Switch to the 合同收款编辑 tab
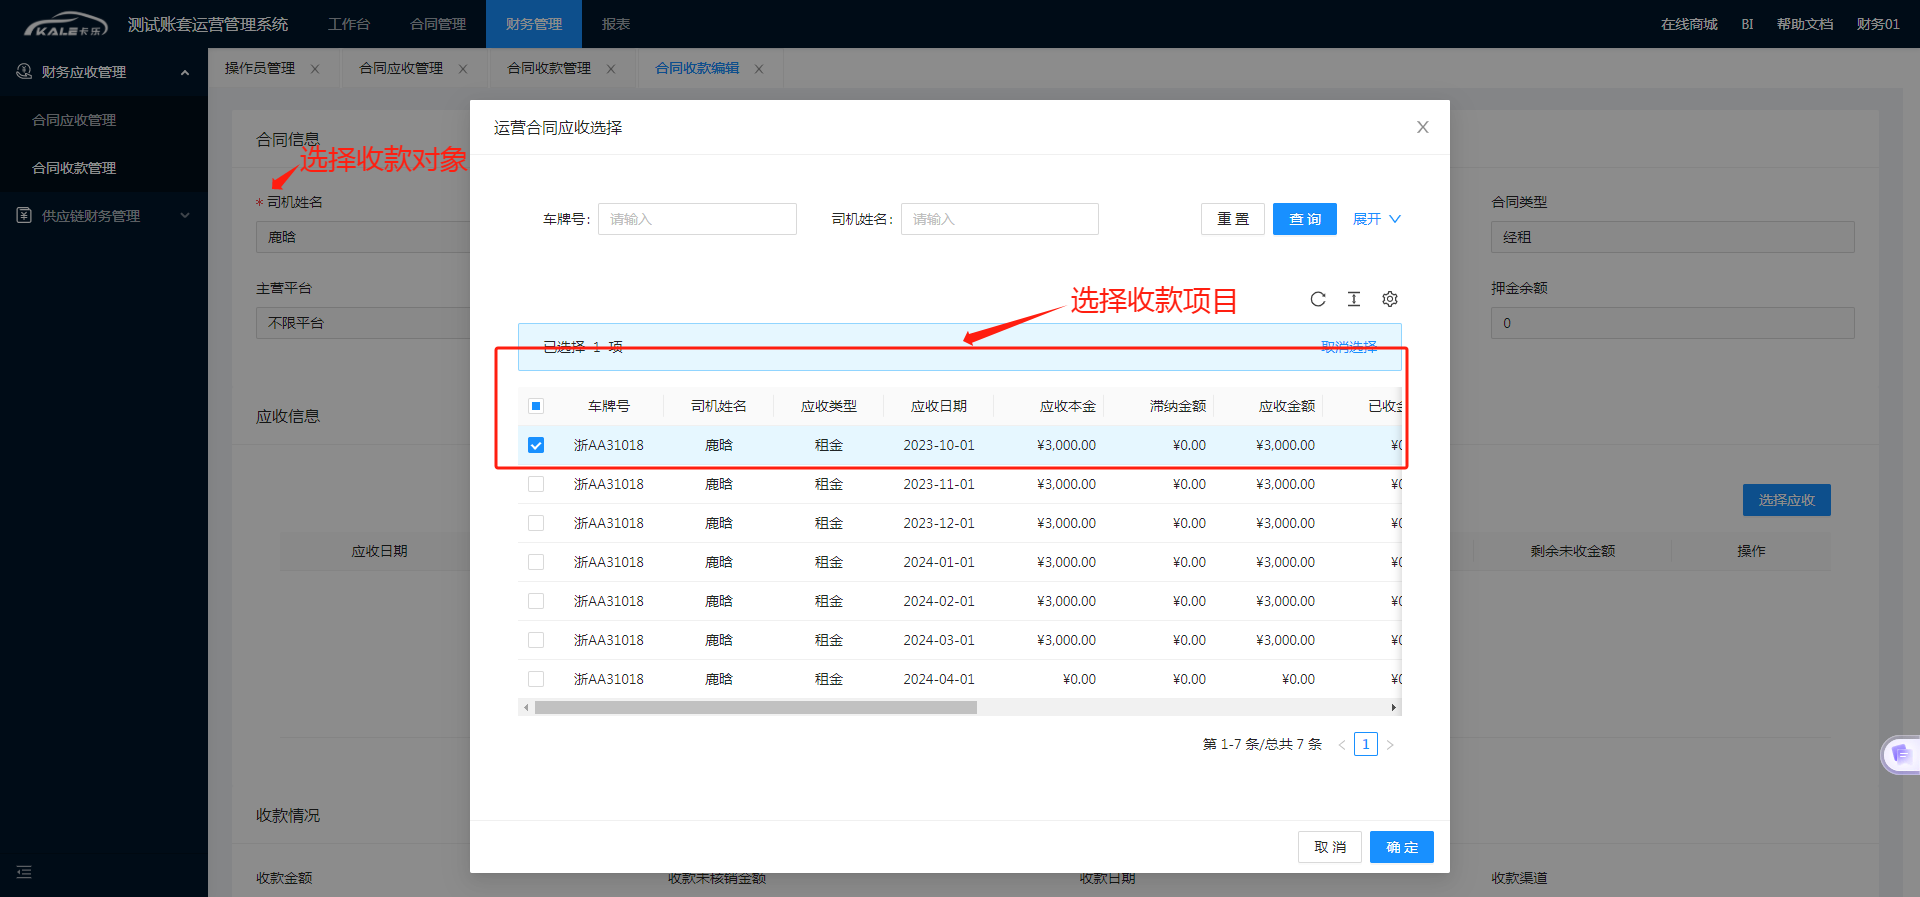1920x897 pixels. point(697,68)
